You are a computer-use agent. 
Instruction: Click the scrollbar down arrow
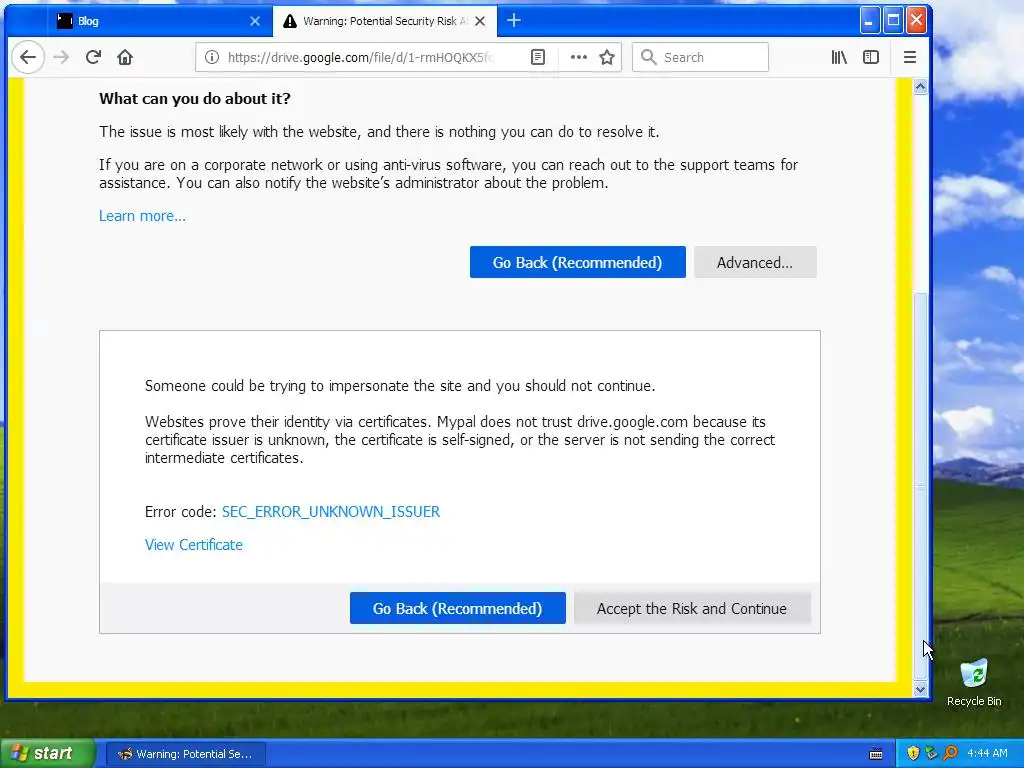pyautogui.click(x=920, y=690)
